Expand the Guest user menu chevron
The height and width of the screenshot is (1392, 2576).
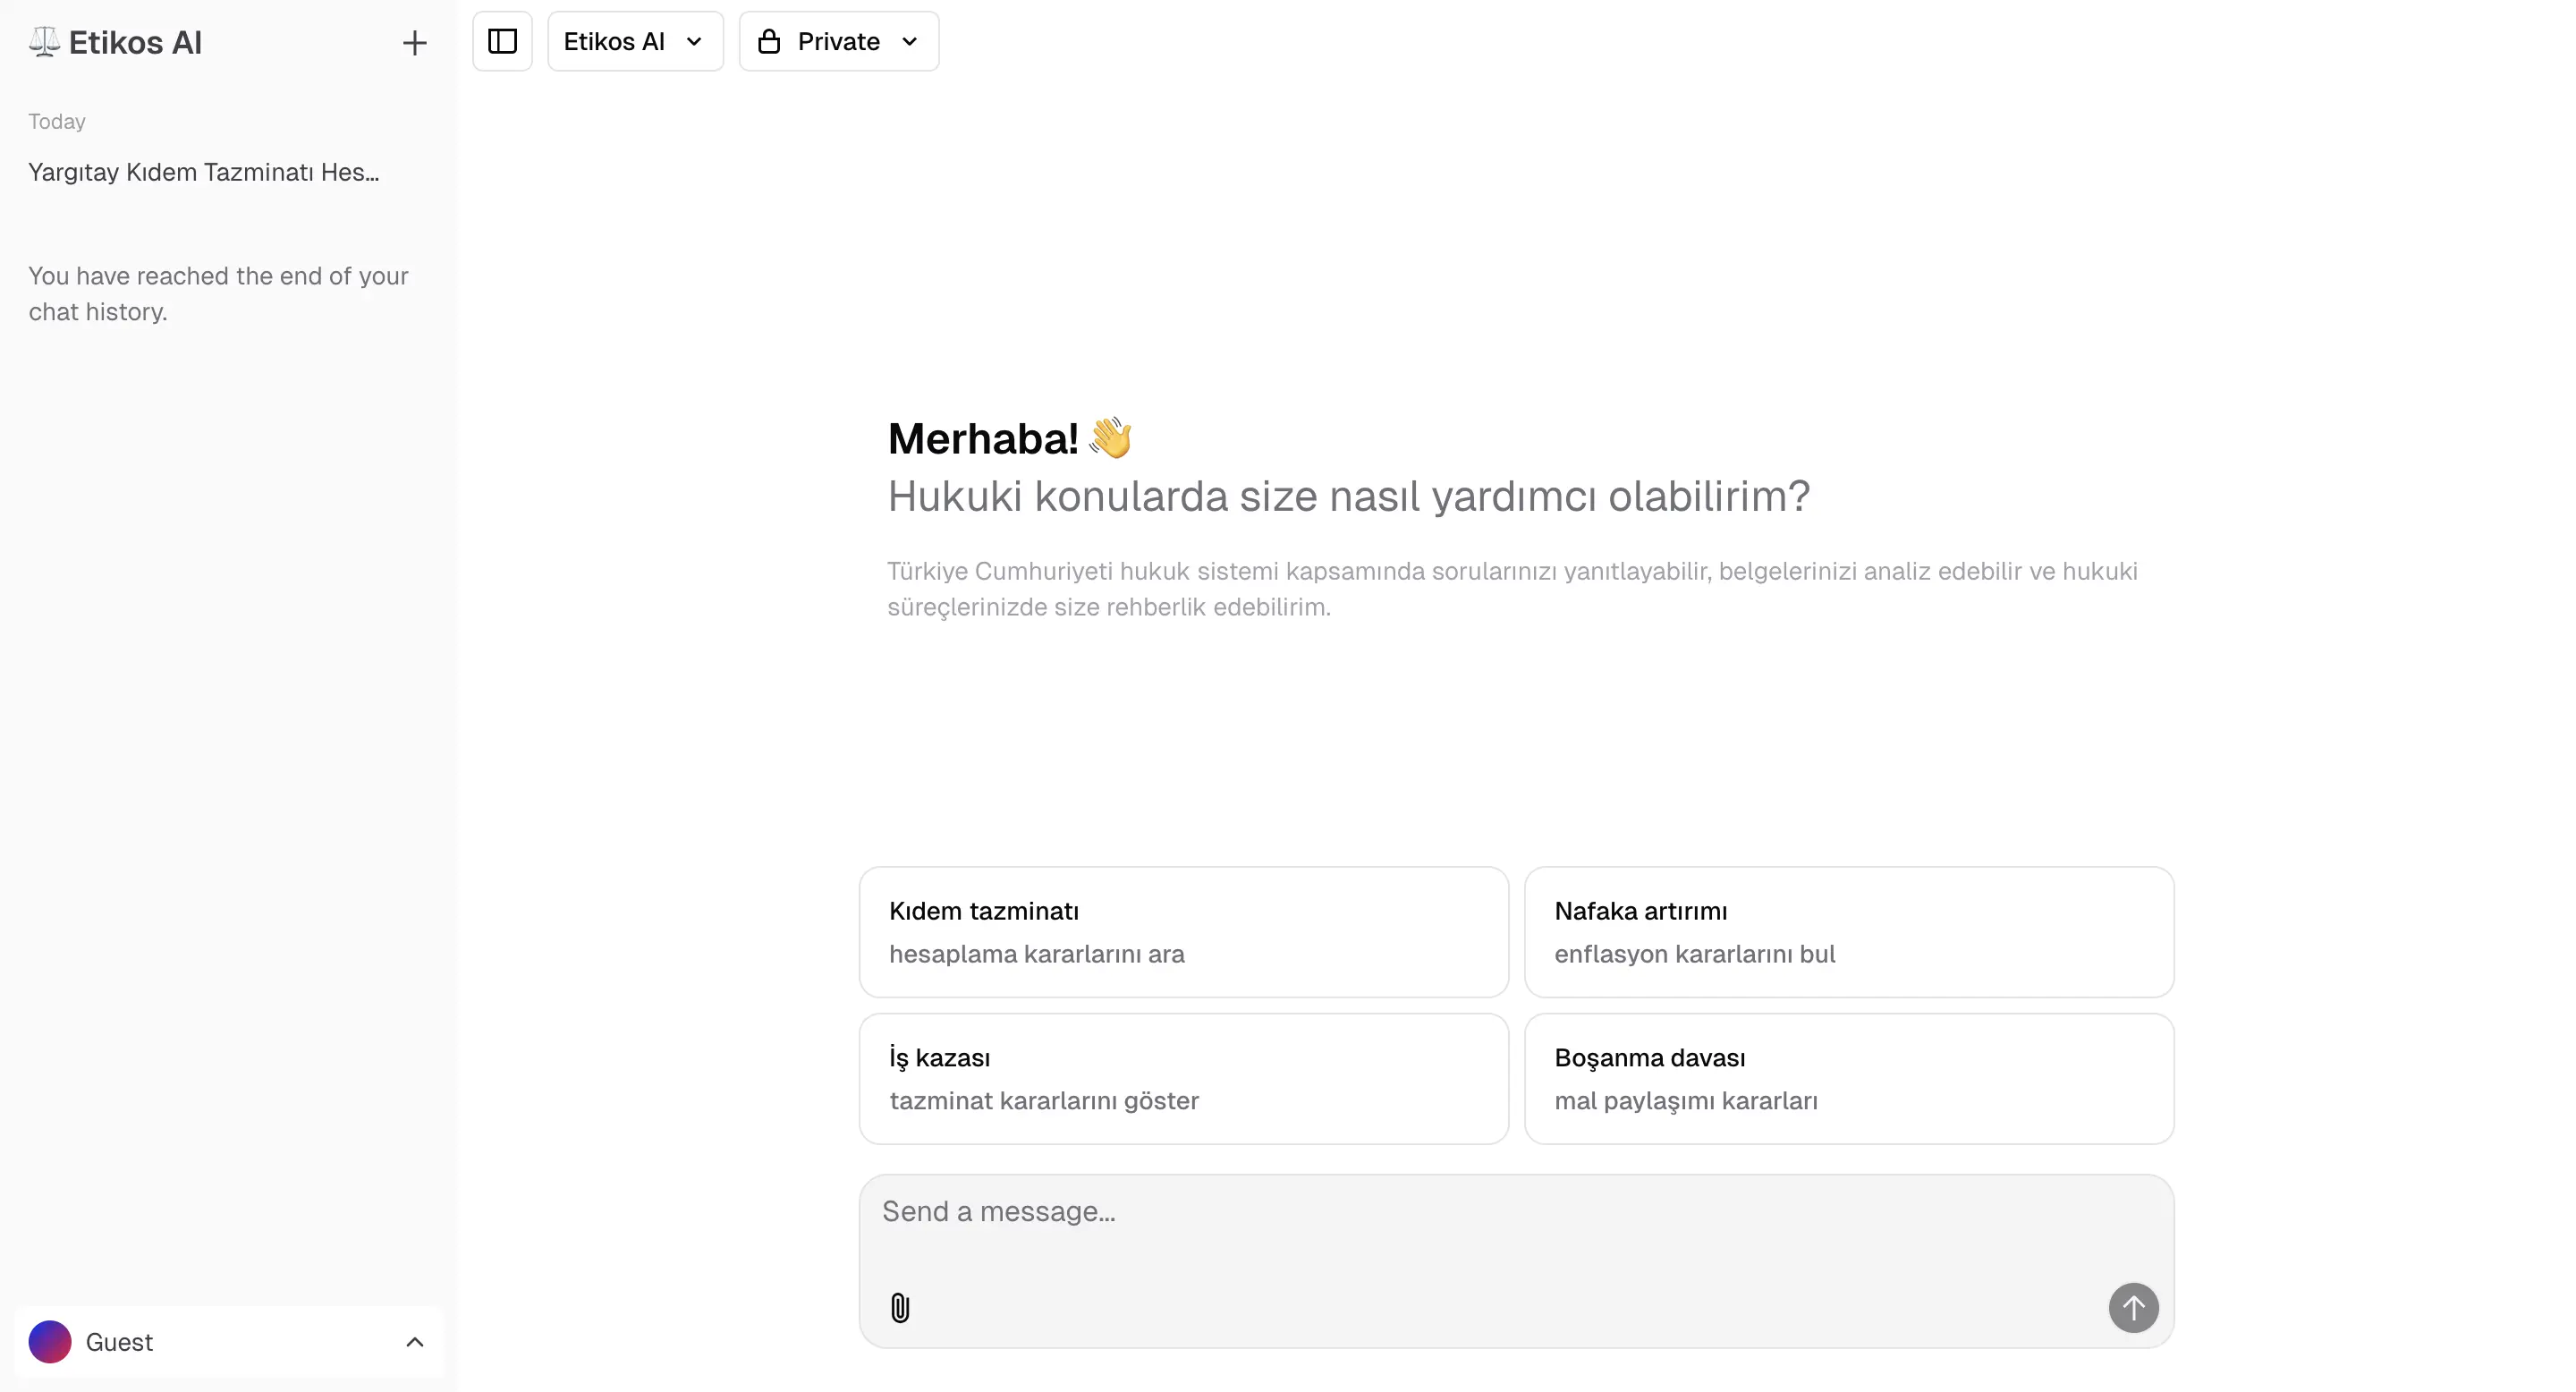coord(415,1342)
